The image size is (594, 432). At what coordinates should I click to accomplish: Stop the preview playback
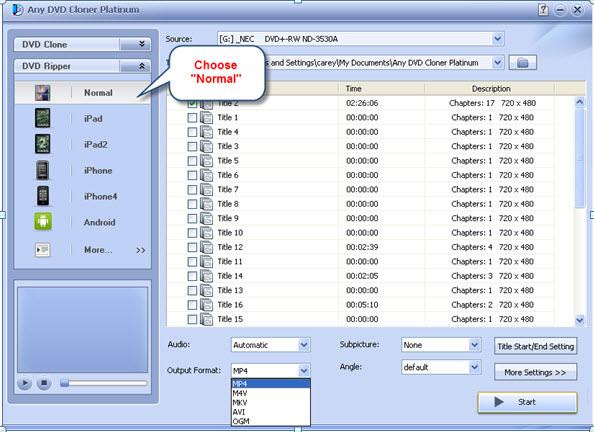pyautogui.click(x=44, y=383)
